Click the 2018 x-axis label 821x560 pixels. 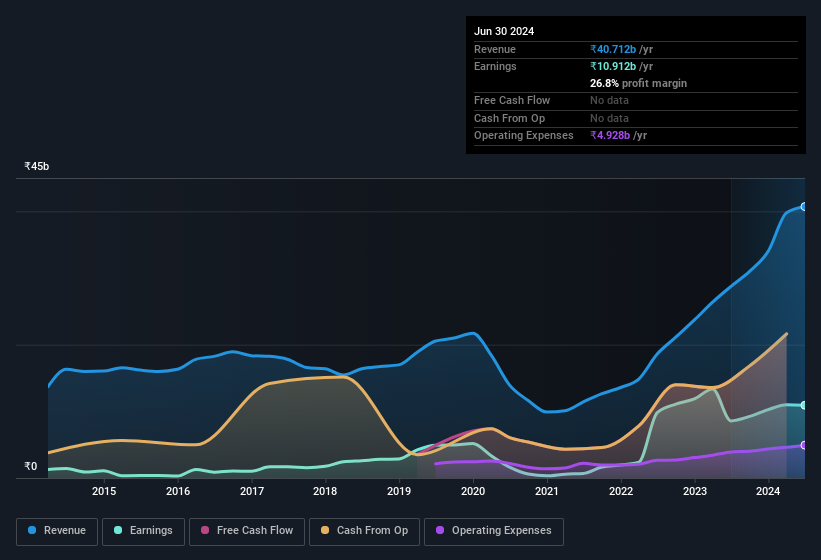pos(325,491)
